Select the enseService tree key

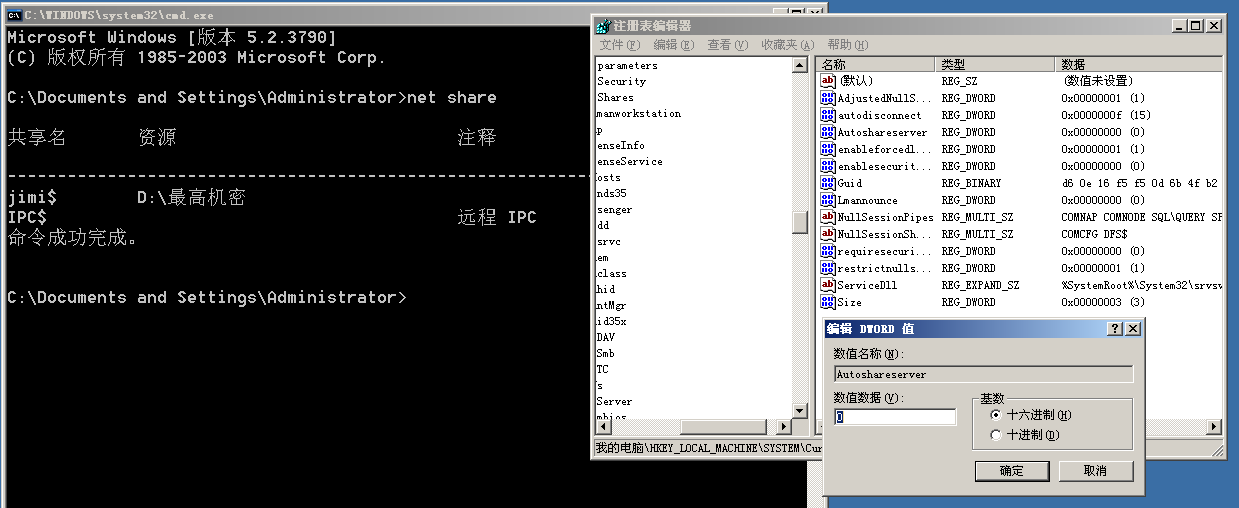[x=629, y=161]
